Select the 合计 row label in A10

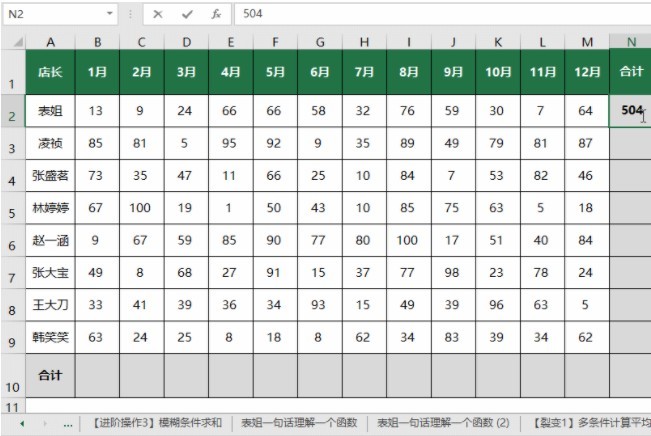[51, 376]
